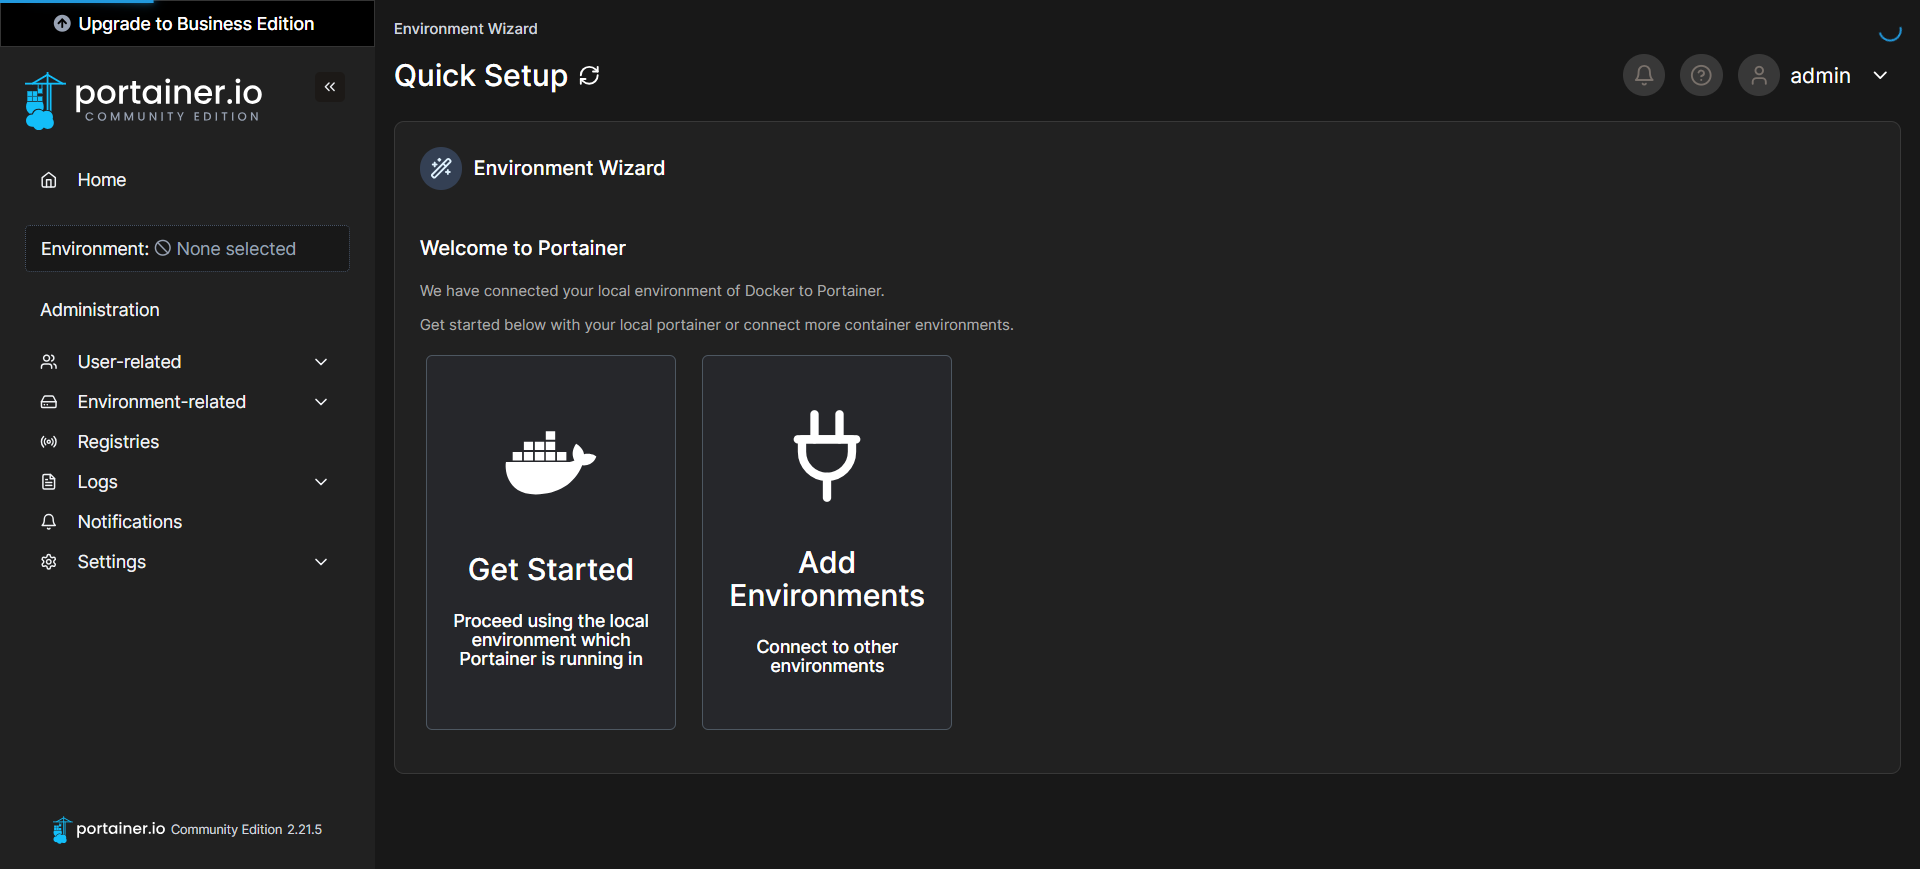1920x869 pixels.
Task: Choose the Add Environments card title
Action: (827, 579)
